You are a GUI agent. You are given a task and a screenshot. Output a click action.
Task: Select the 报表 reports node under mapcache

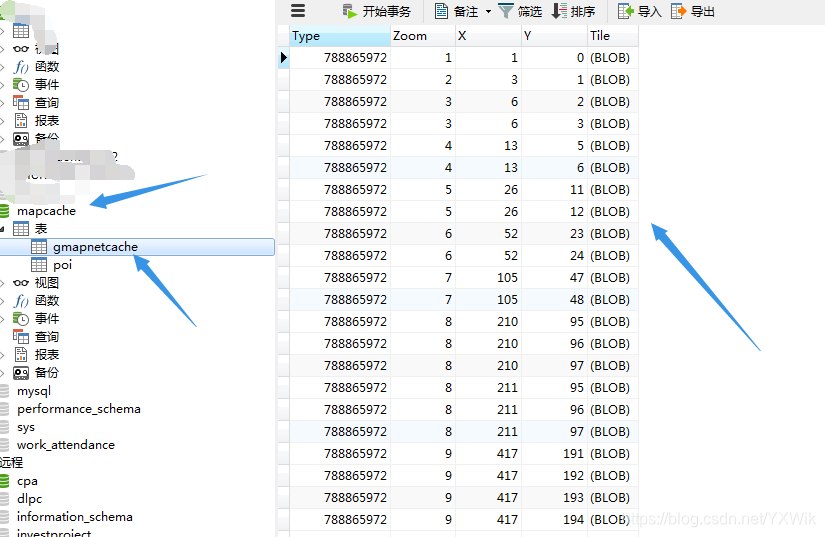click(x=47, y=355)
